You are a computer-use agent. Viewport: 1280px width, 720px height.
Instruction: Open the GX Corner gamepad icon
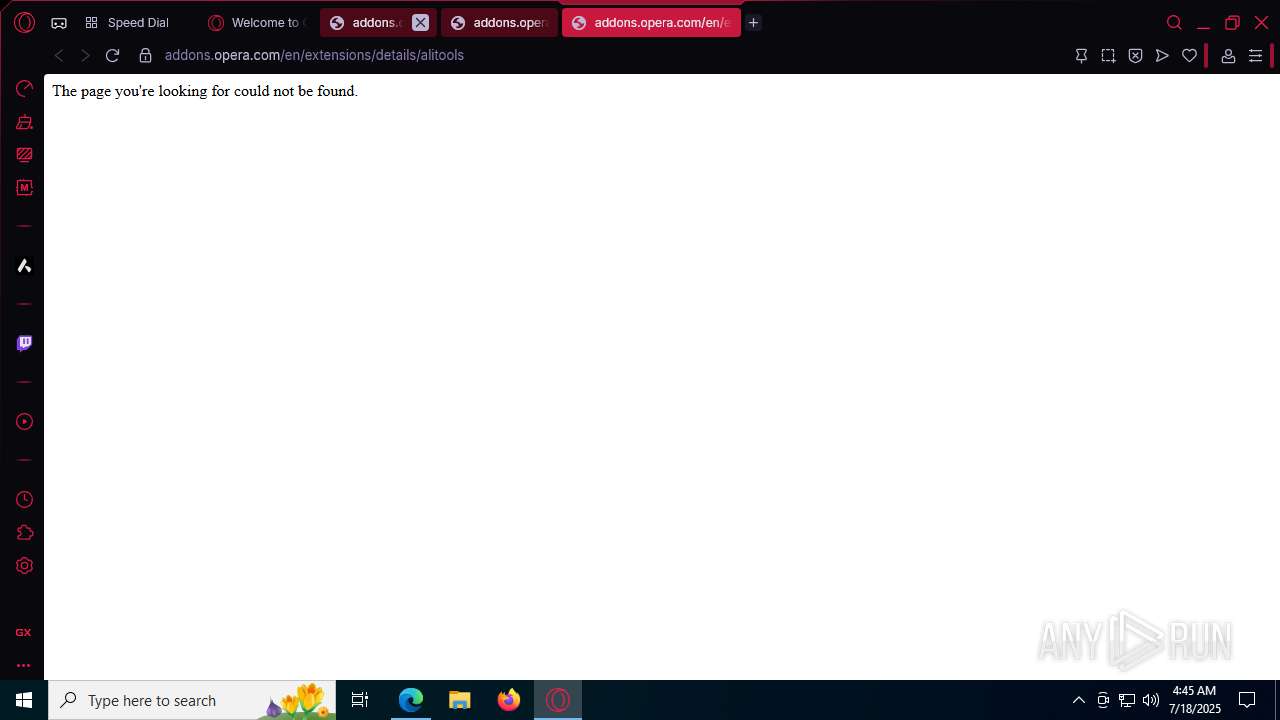point(59,23)
